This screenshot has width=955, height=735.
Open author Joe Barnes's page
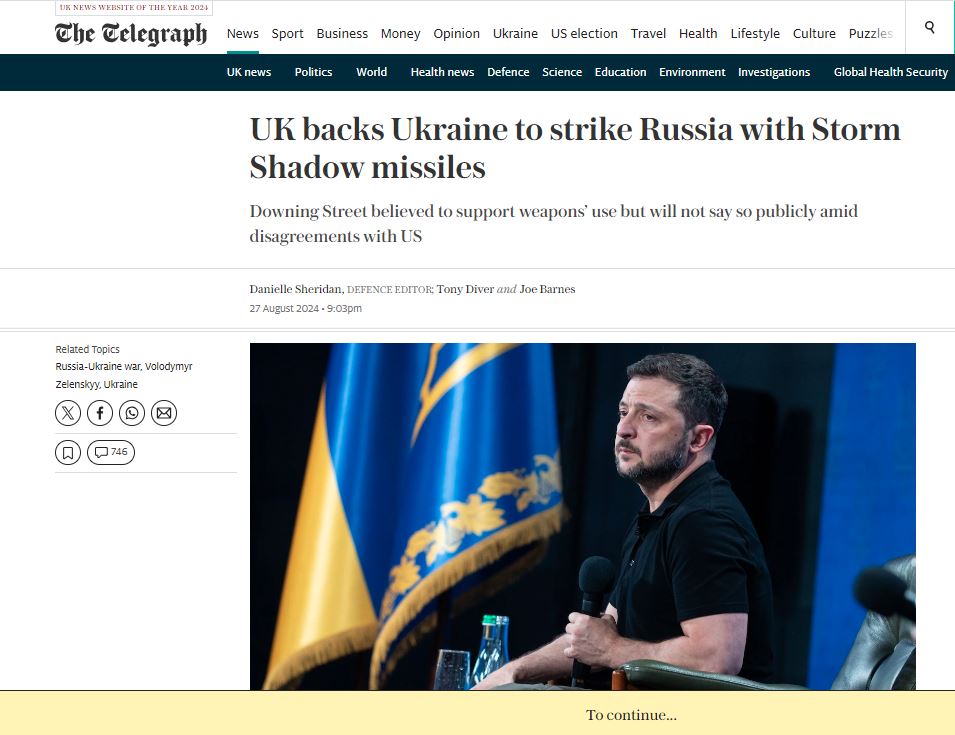pyautogui.click(x=547, y=289)
